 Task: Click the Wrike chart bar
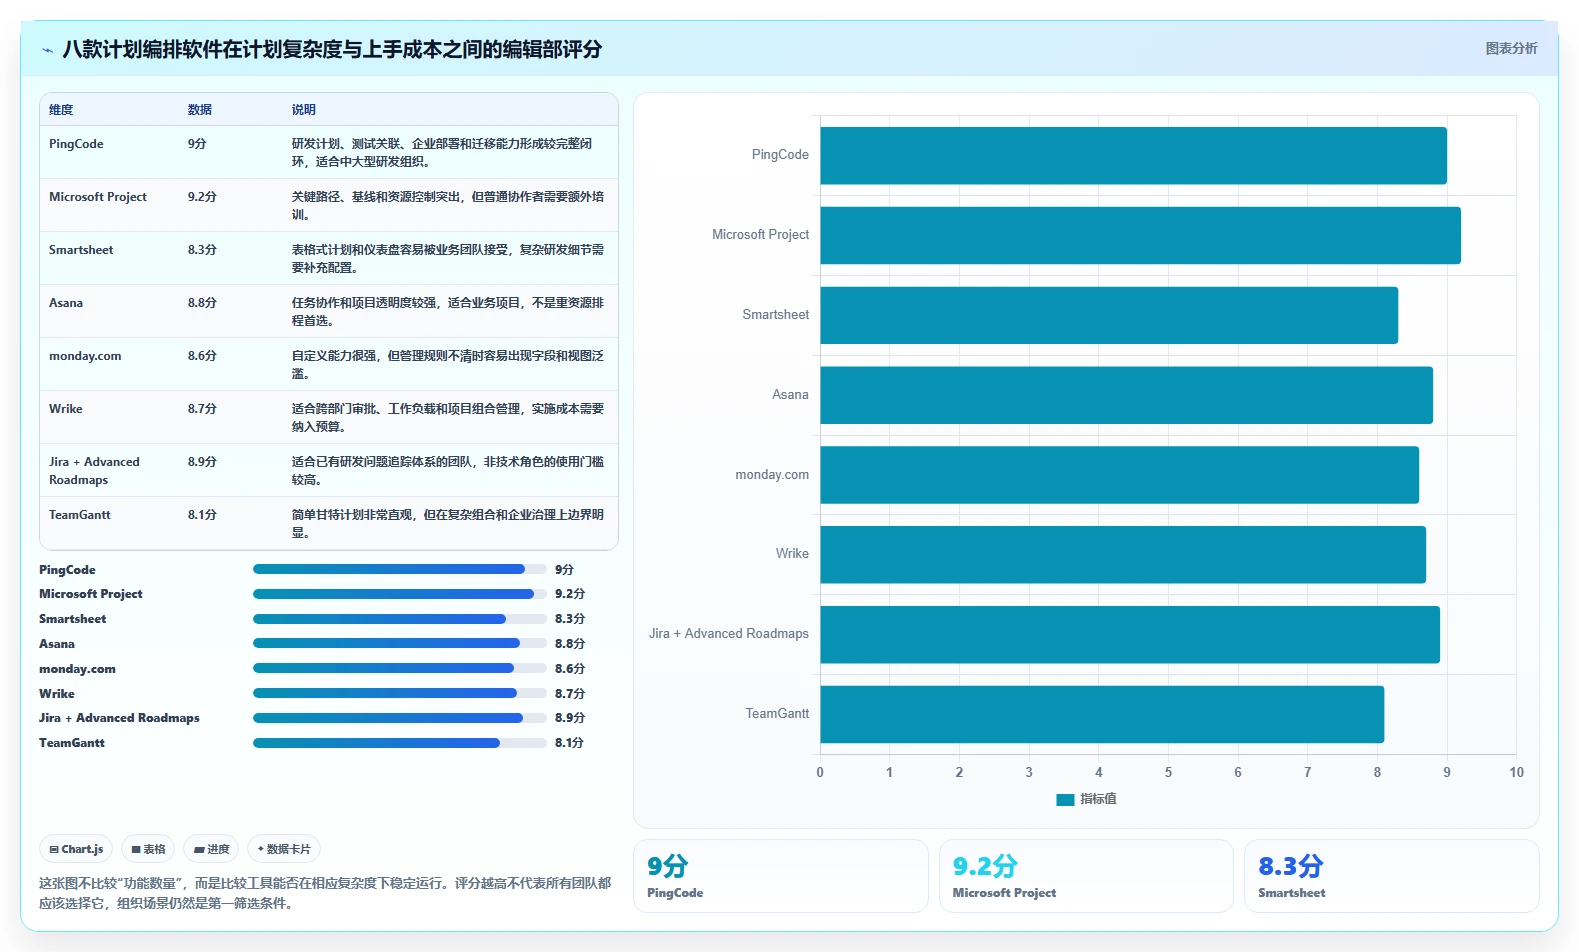(x=1123, y=554)
